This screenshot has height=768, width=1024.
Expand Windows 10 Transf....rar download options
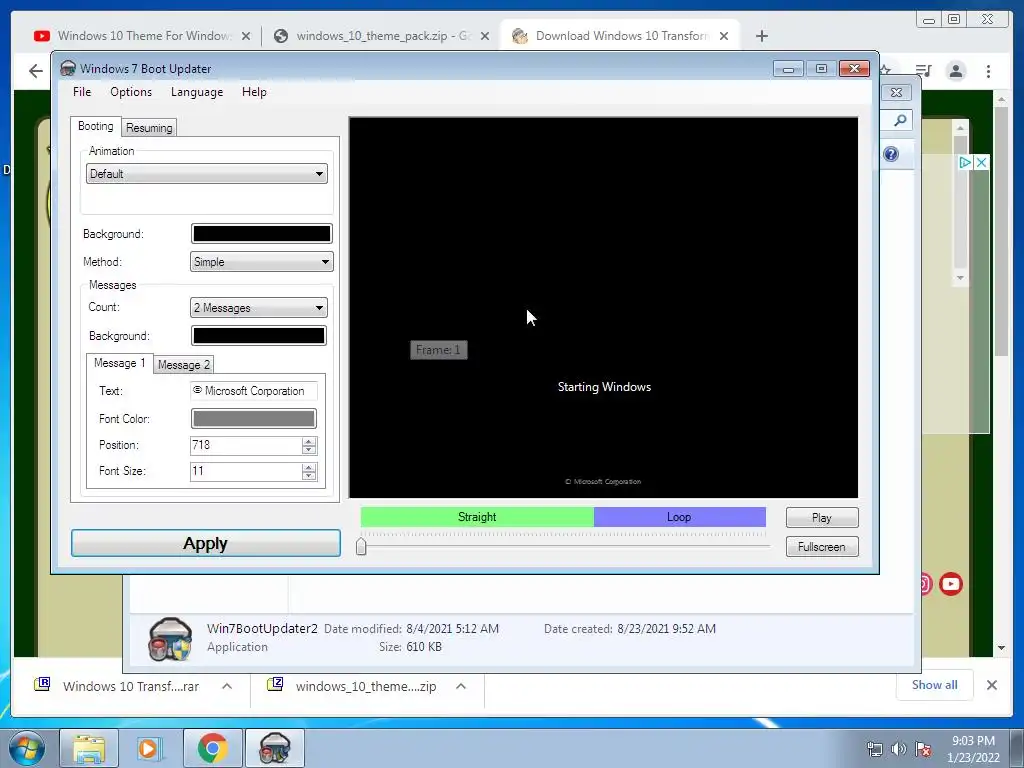[x=227, y=686]
